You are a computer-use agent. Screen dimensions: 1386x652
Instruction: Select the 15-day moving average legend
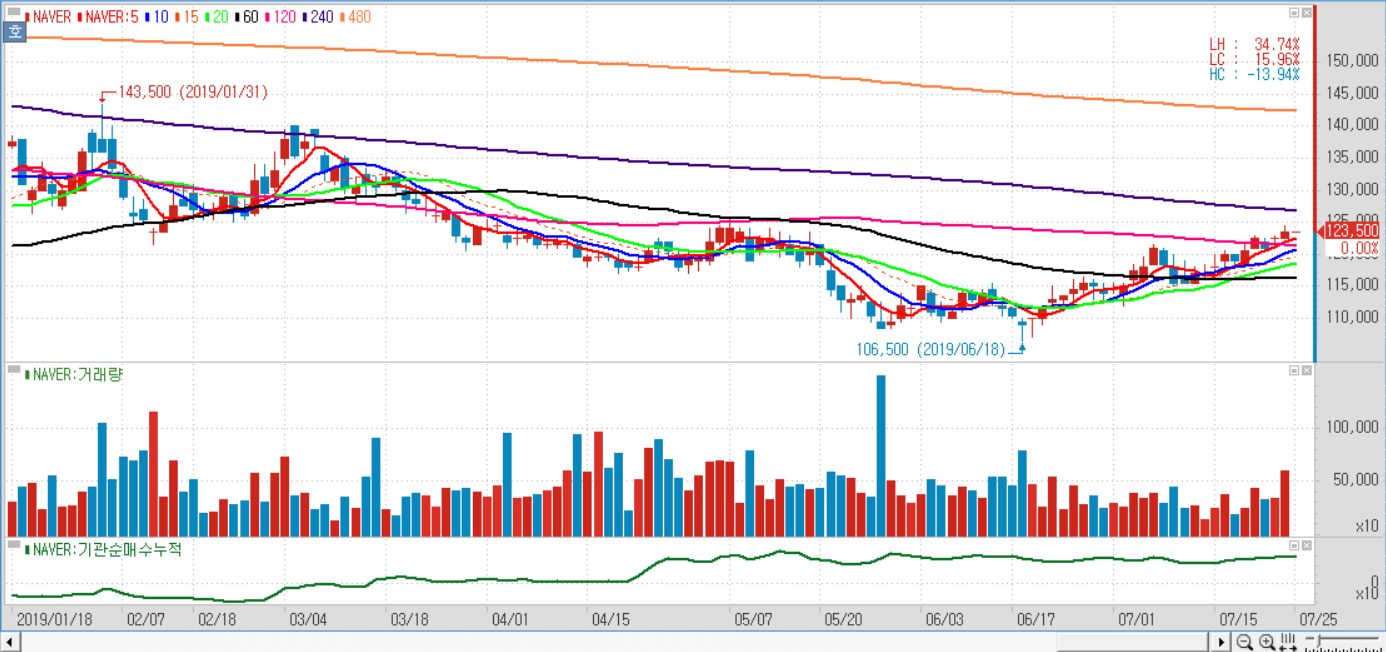[186, 16]
